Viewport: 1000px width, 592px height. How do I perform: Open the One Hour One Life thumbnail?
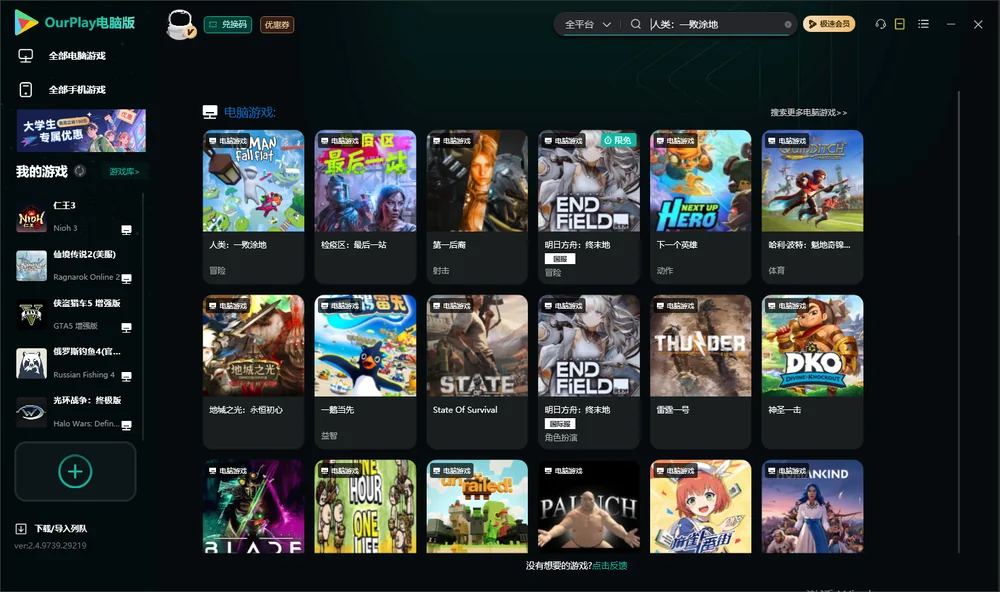(365, 507)
